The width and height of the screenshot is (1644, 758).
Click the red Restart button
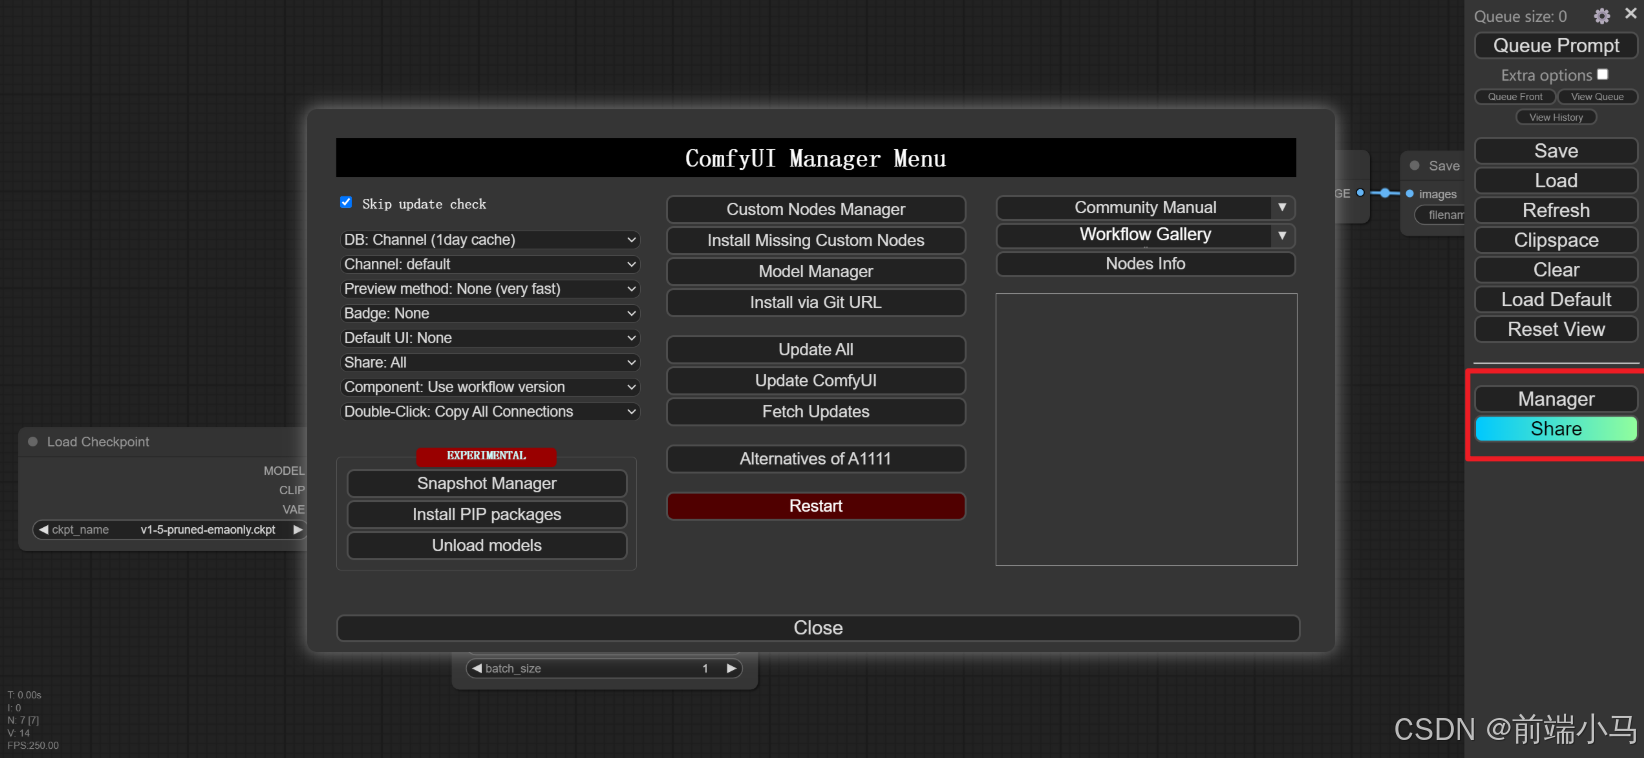(x=816, y=506)
